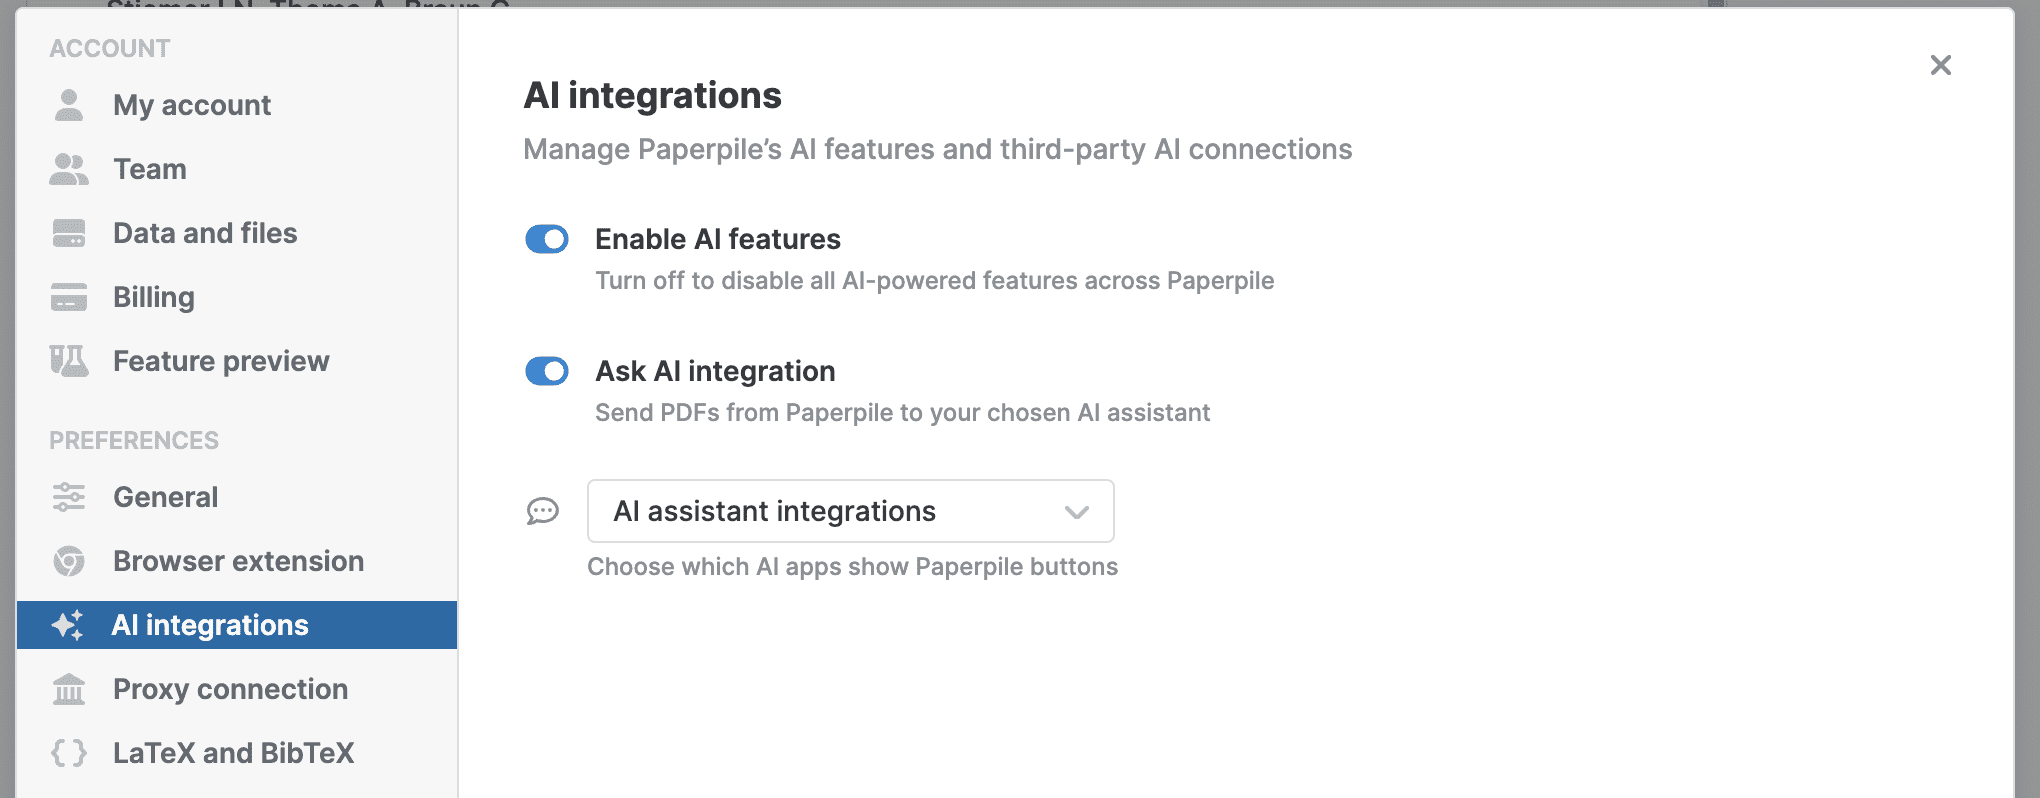This screenshot has height=798, width=2040.
Task: Open the My account settings page
Action: pyautogui.click(x=237, y=105)
